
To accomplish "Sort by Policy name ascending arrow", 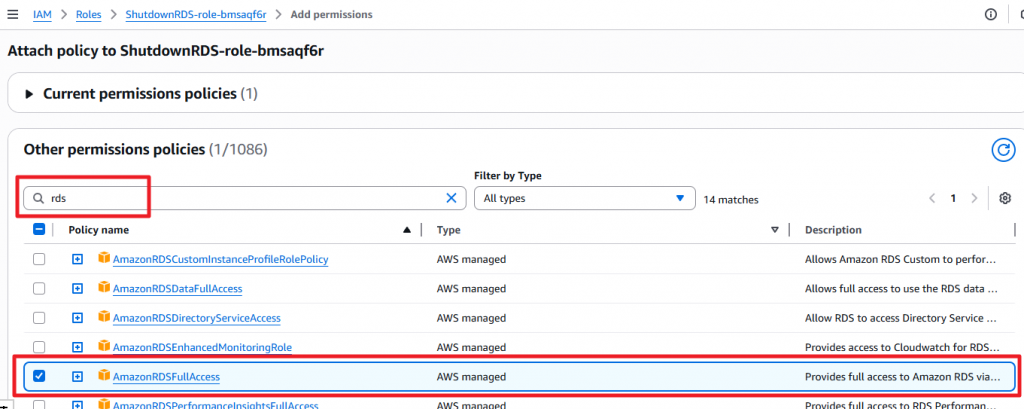I will click(x=408, y=230).
